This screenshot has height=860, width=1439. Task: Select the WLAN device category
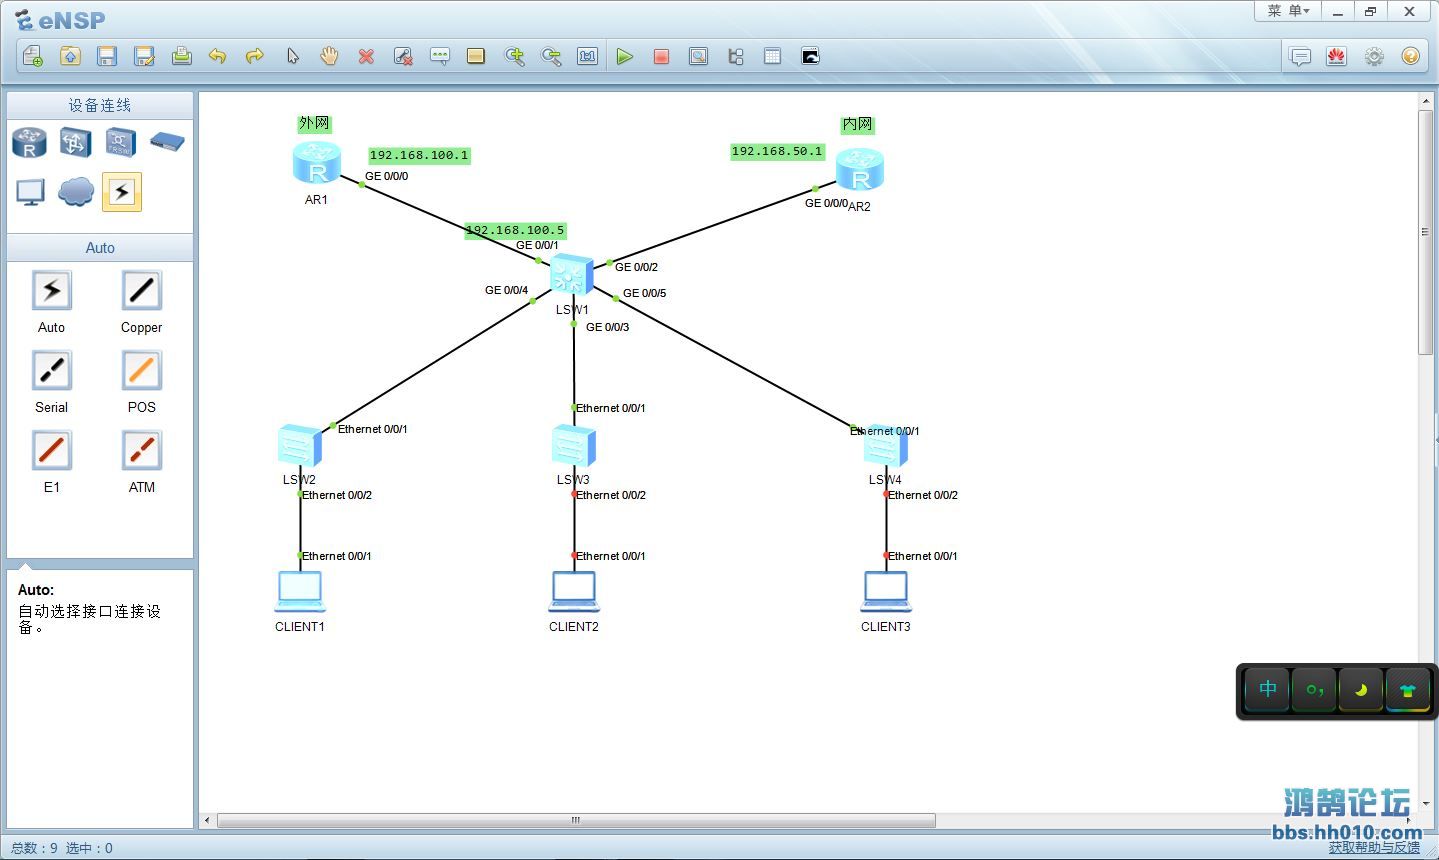pyautogui.click(x=121, y=142)
